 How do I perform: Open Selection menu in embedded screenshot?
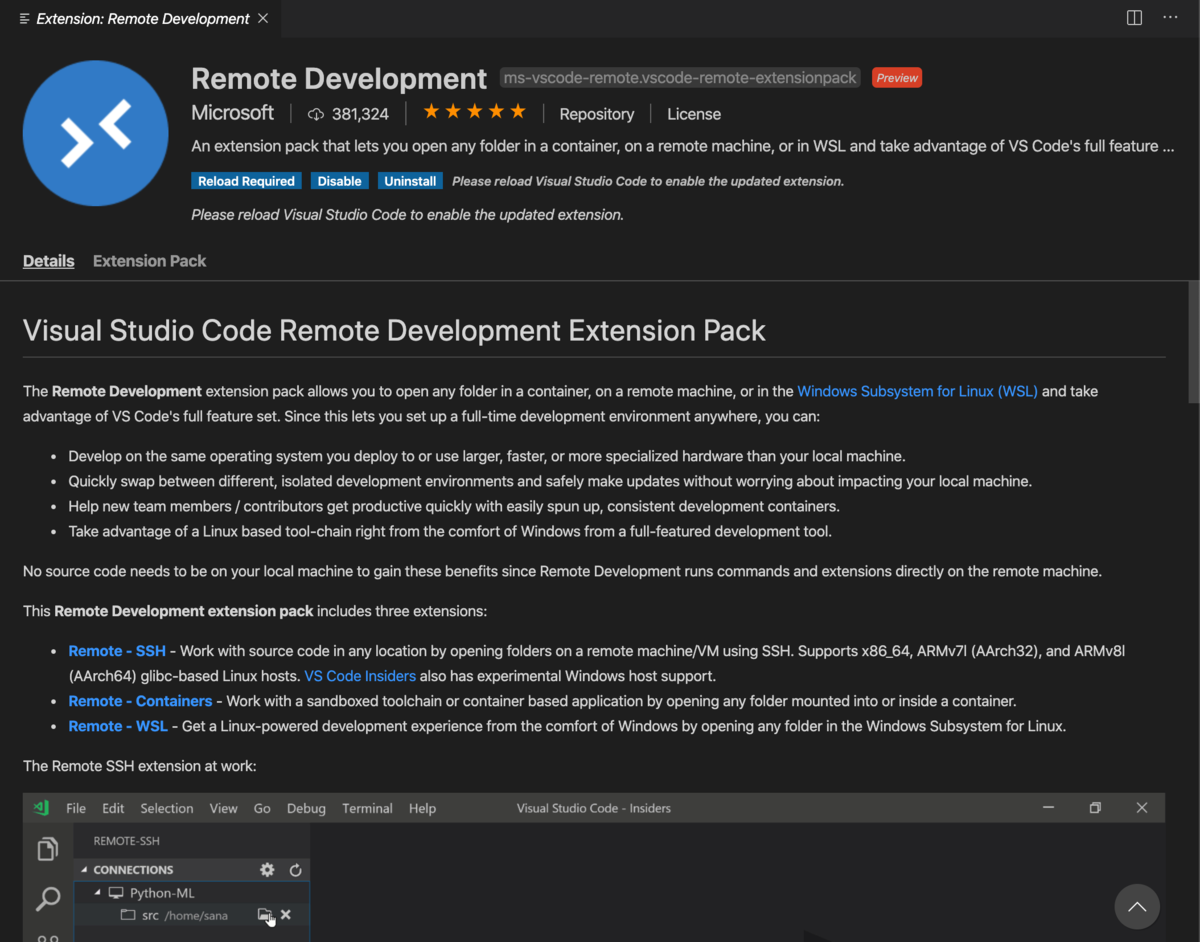(x=166, y=808)
